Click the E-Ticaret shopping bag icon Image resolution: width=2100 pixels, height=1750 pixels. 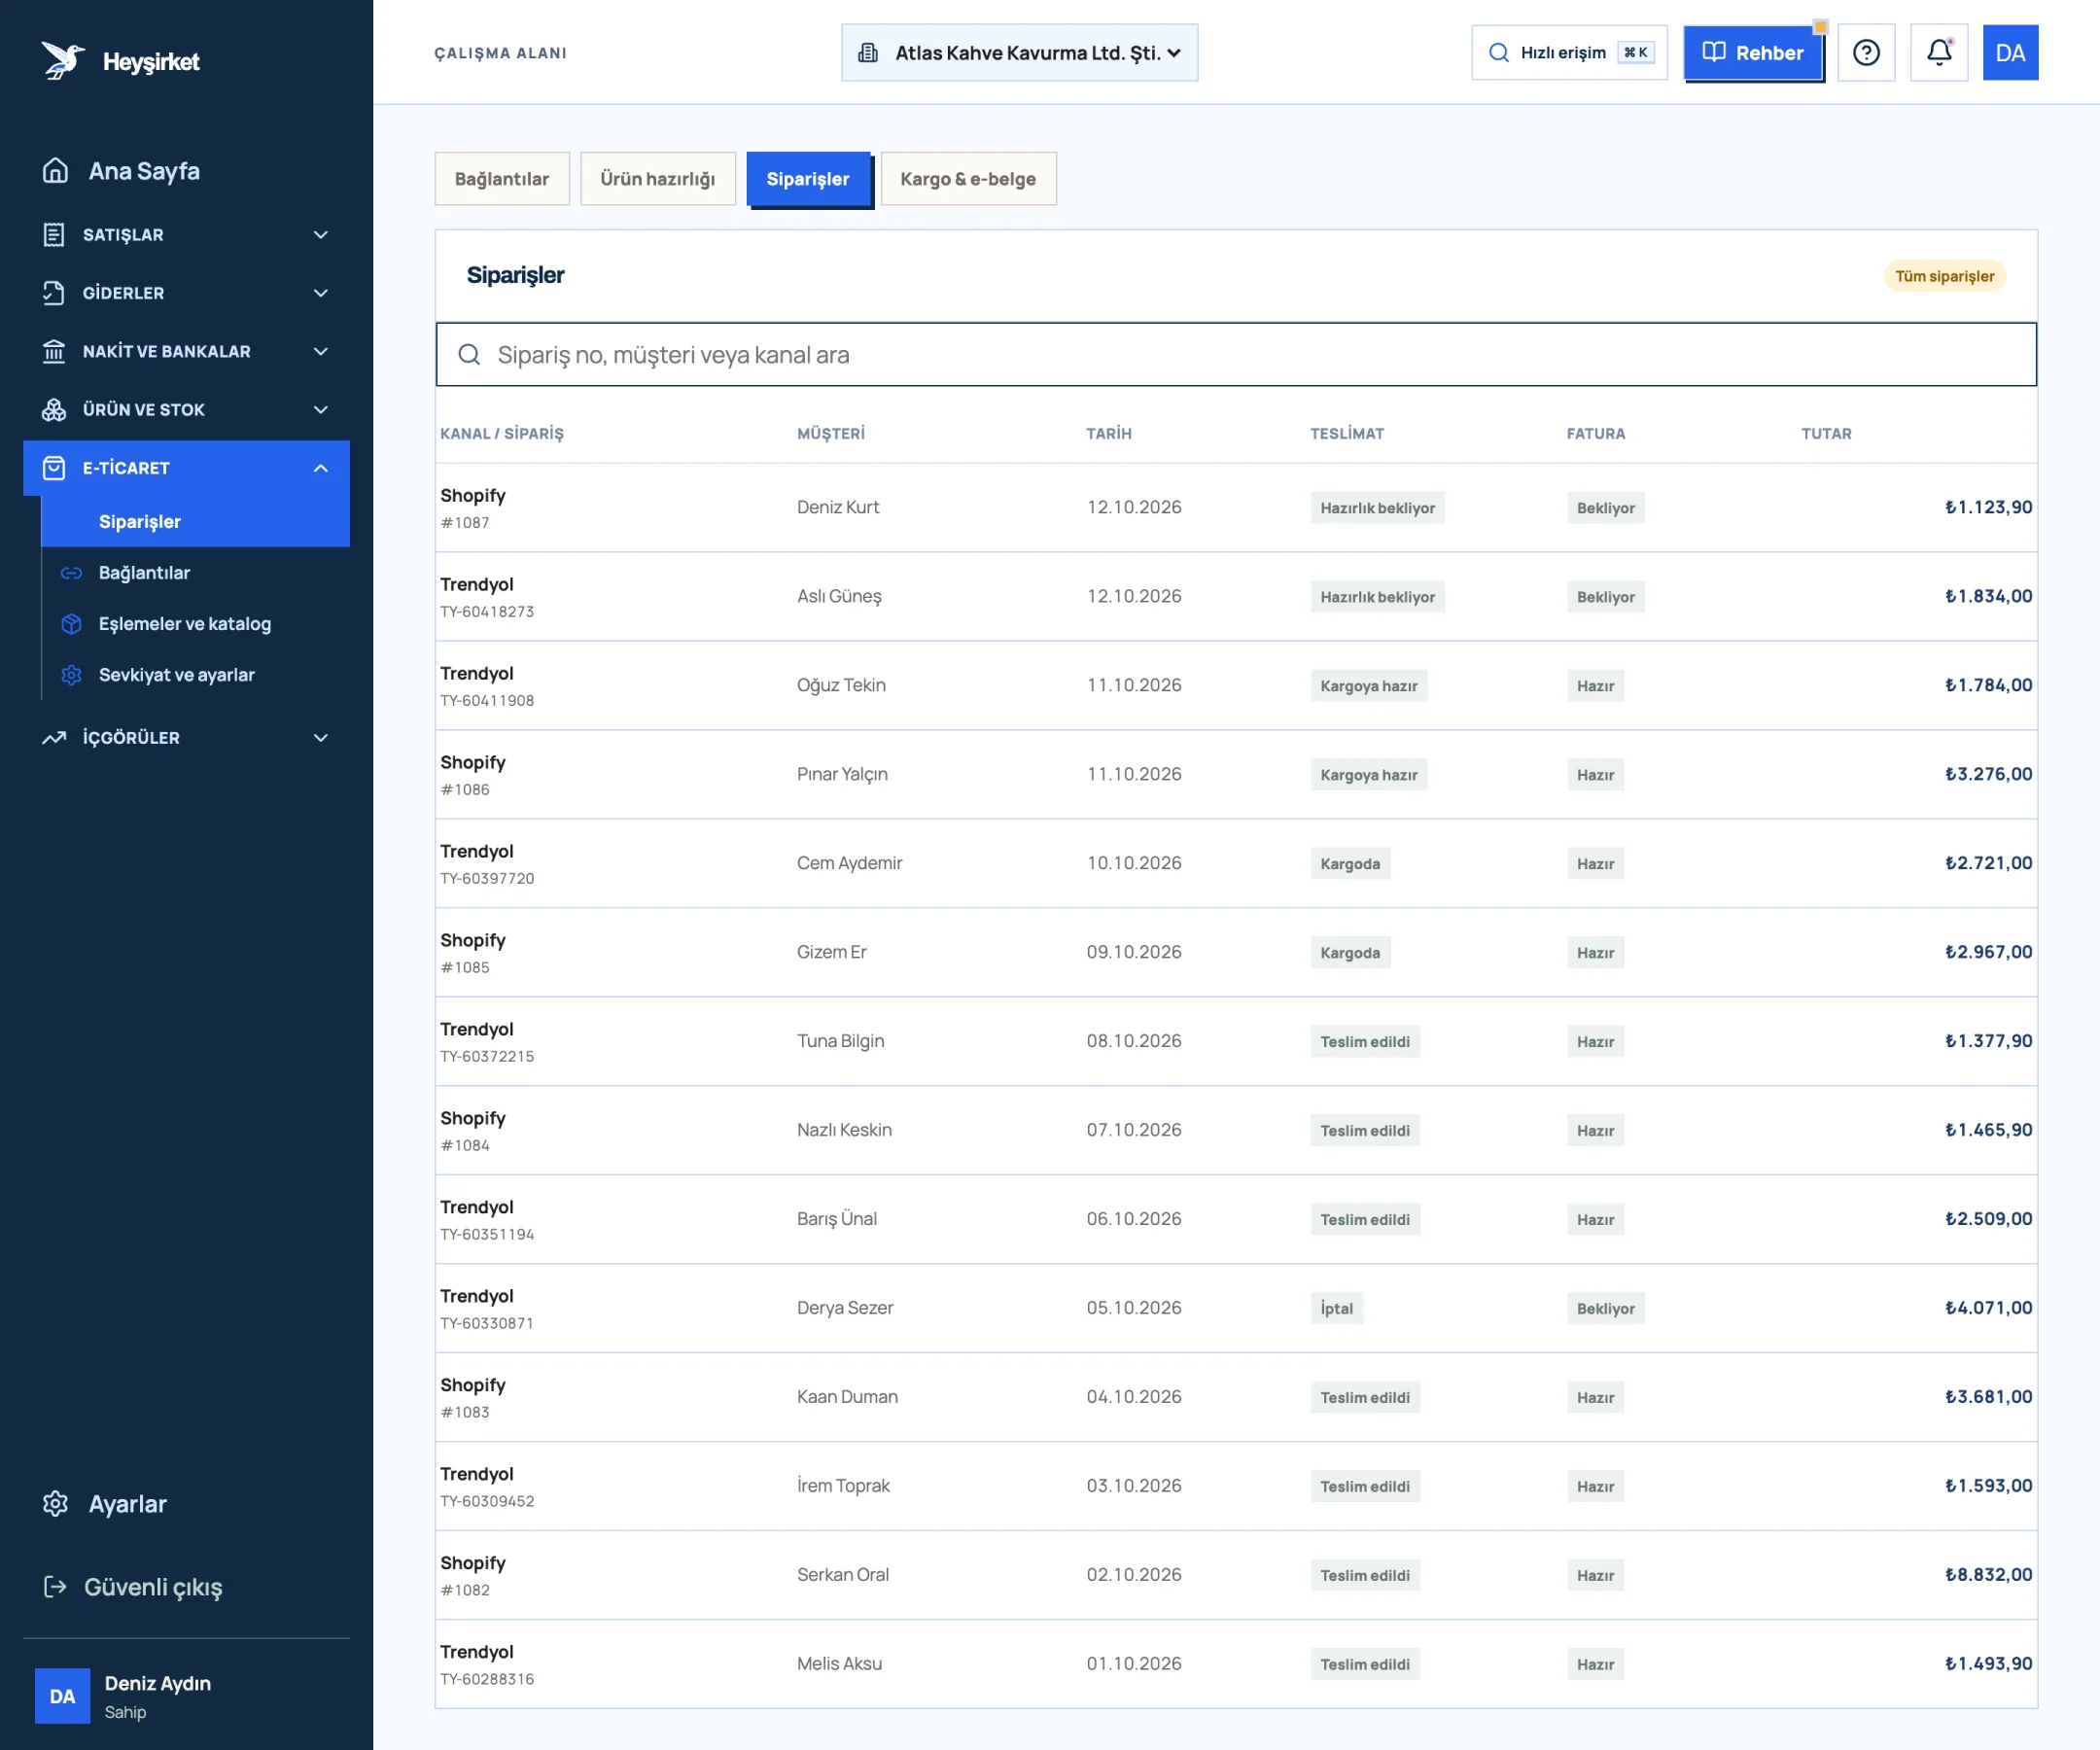pyautogui.click(x=54, y=468)
